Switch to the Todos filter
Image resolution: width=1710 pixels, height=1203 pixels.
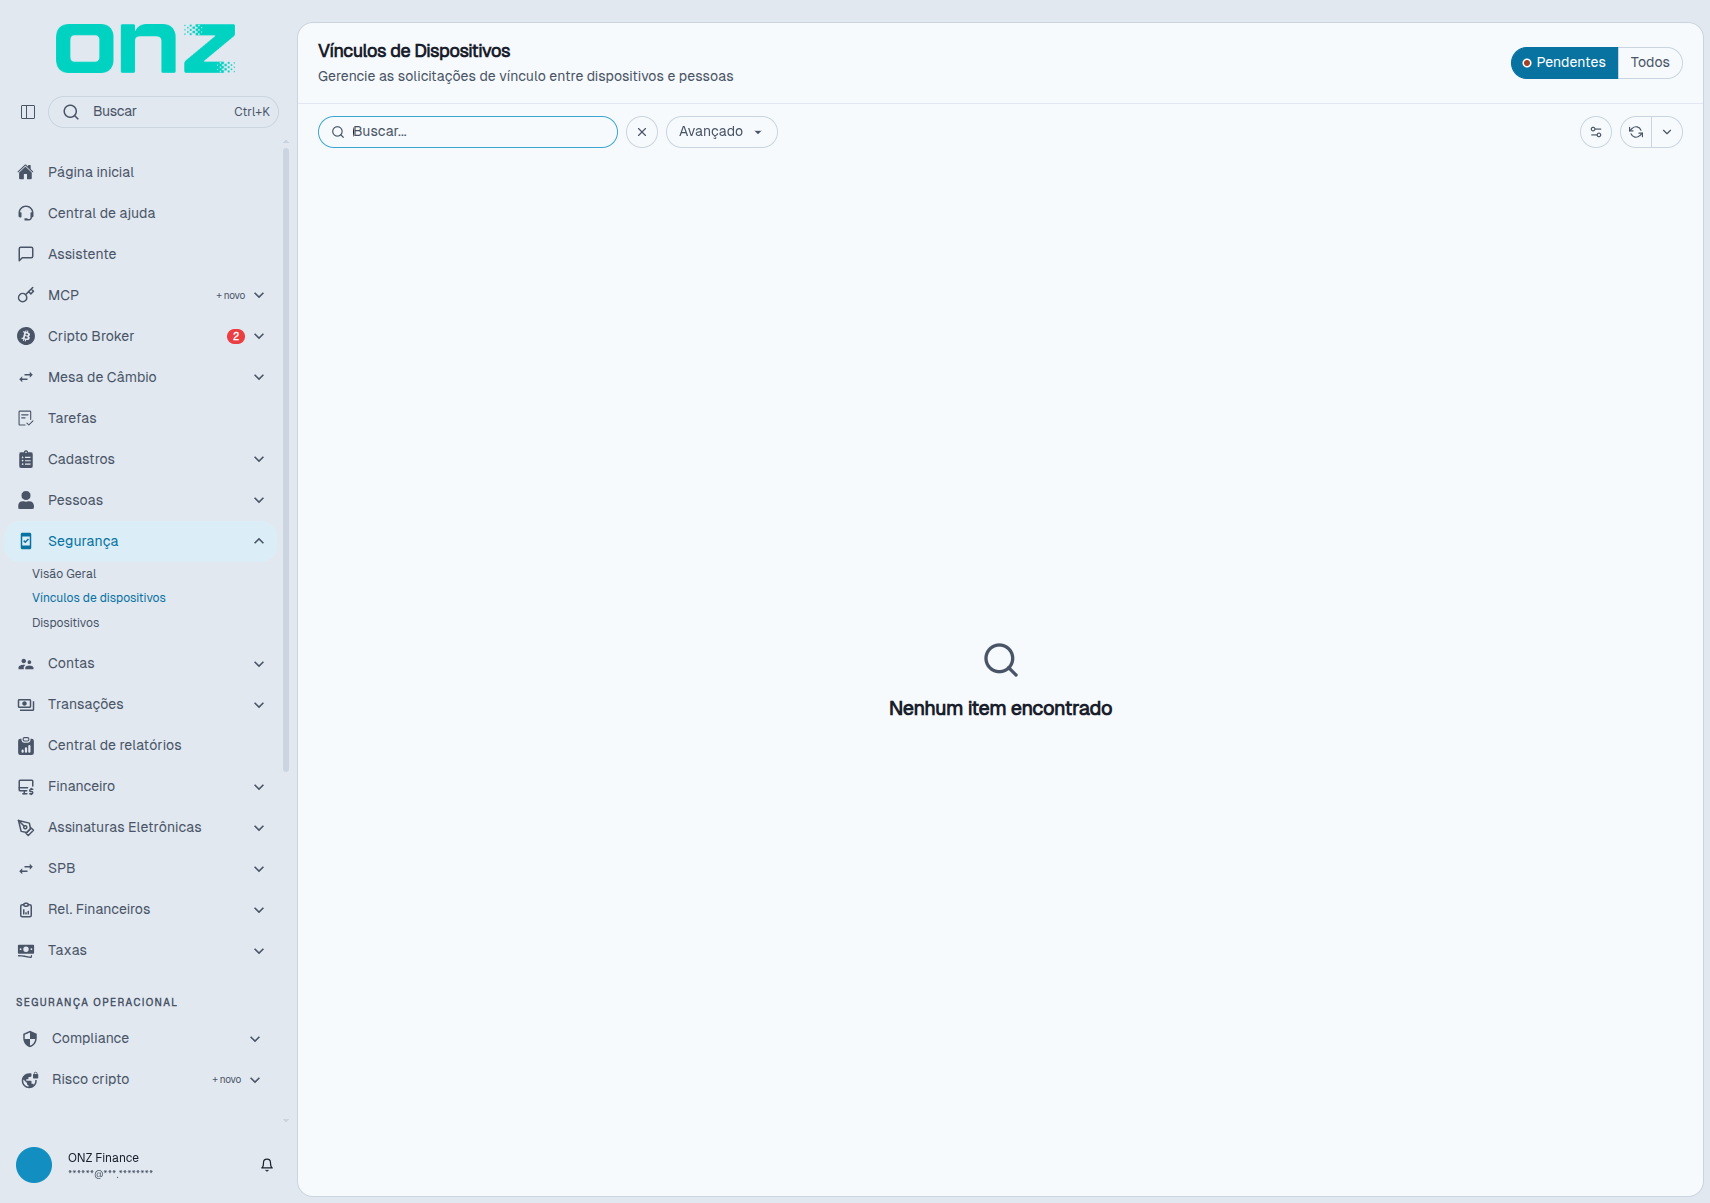pyautogui.click(x=1650, y=62)
